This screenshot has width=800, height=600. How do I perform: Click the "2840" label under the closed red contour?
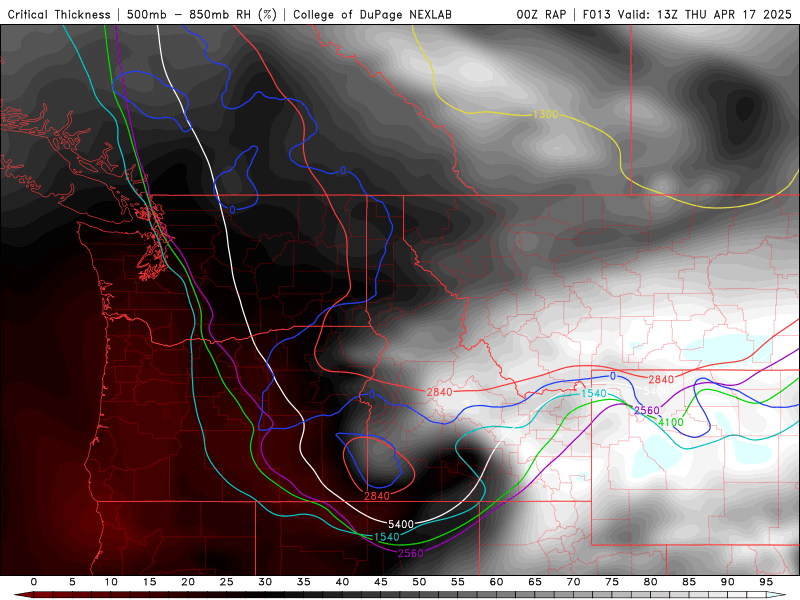(x=377, y=496)
